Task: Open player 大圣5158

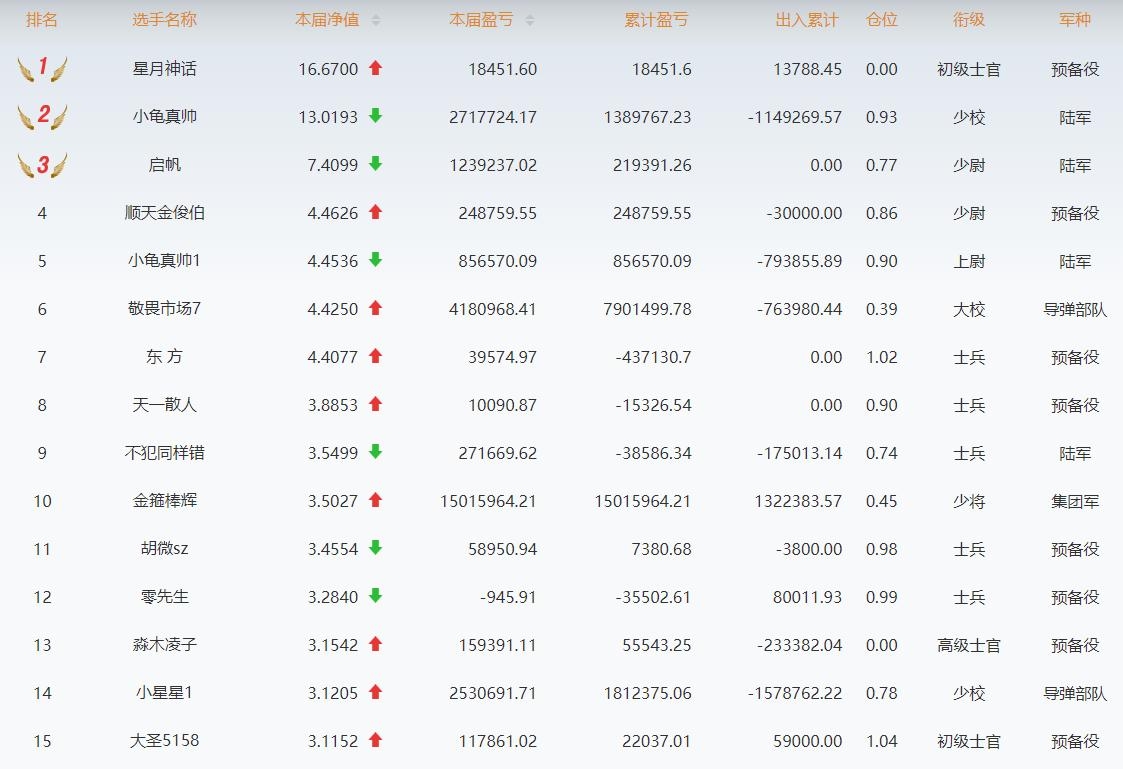Action: [x=164, y=740]
